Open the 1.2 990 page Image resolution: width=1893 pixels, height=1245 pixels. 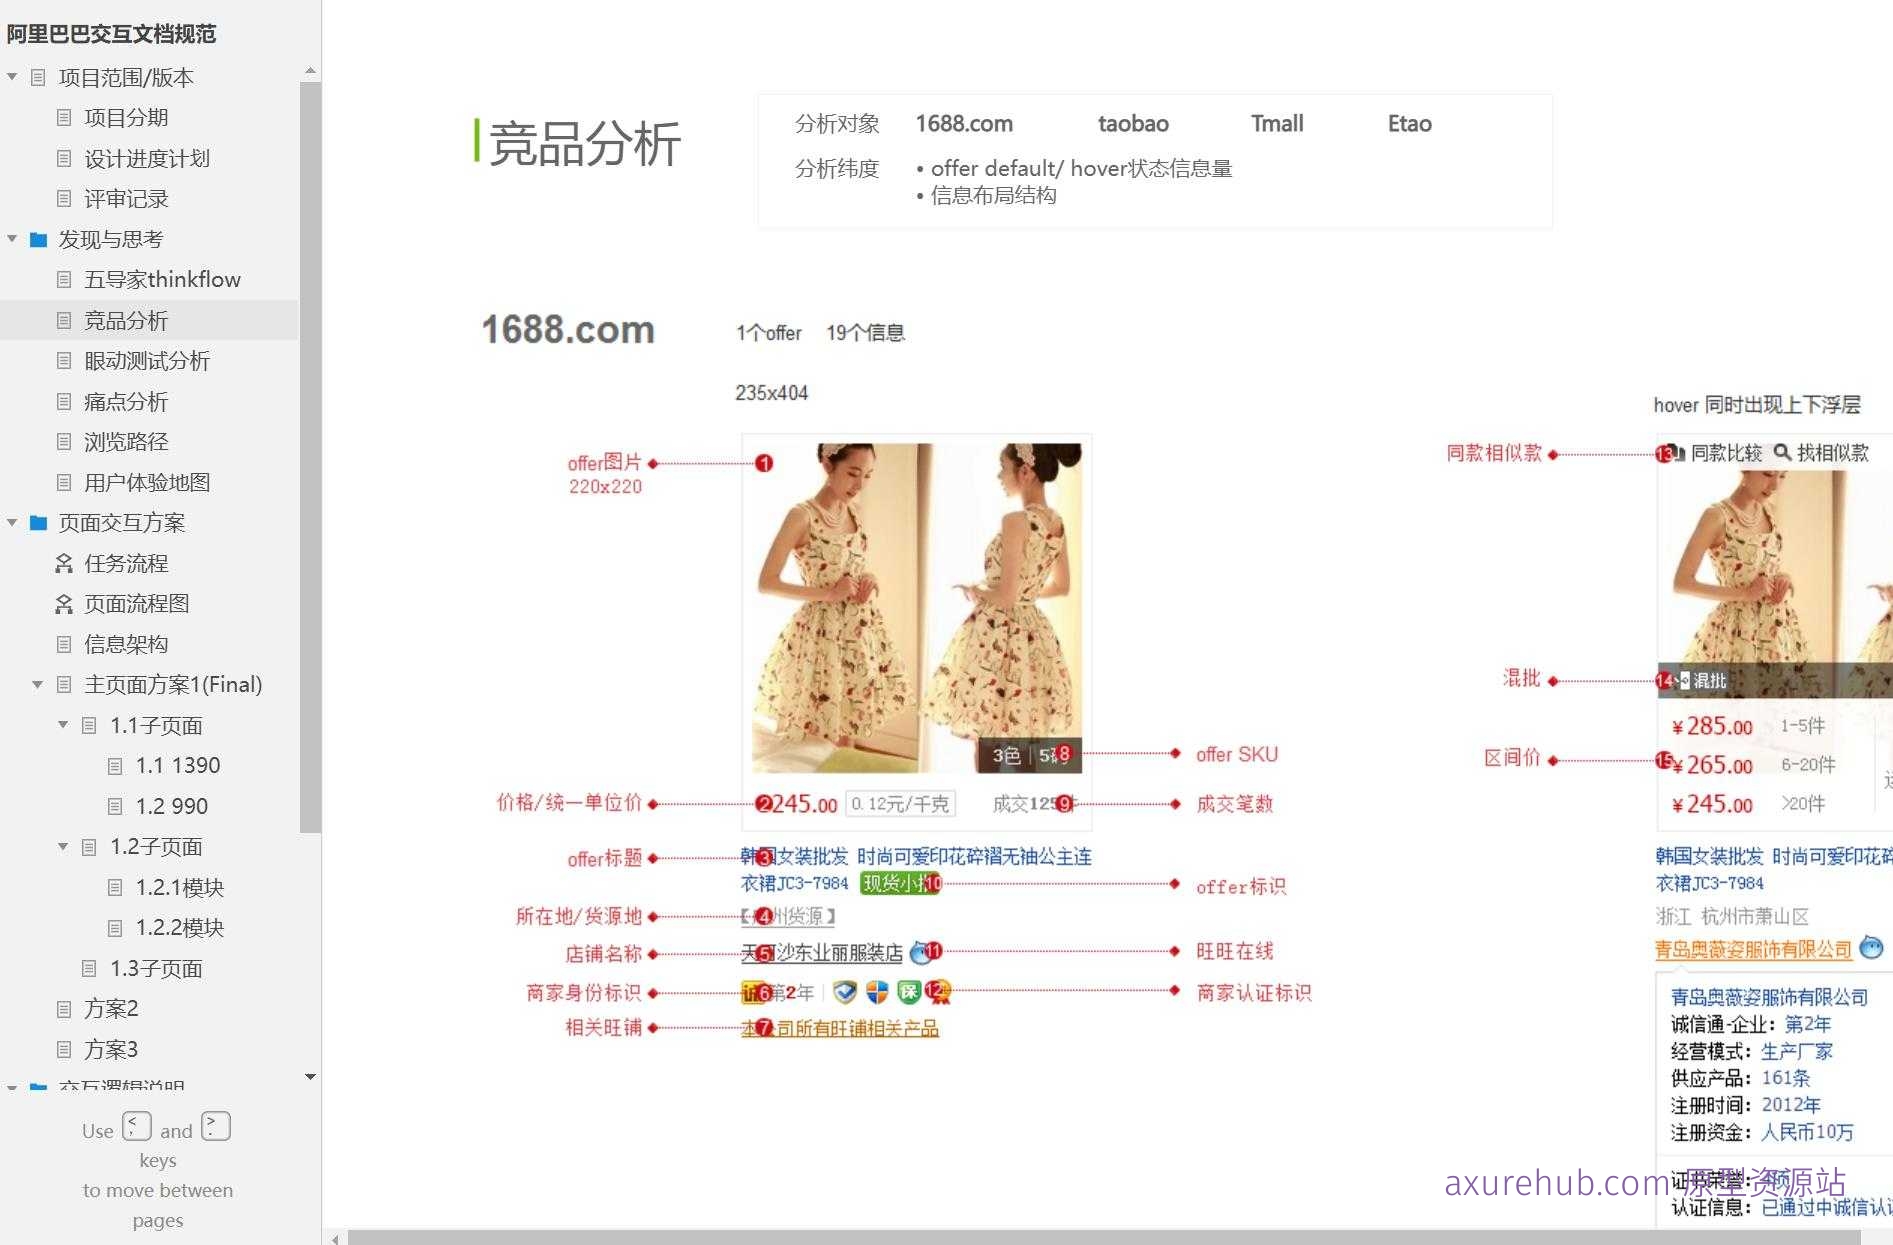[x=172, y=806]
